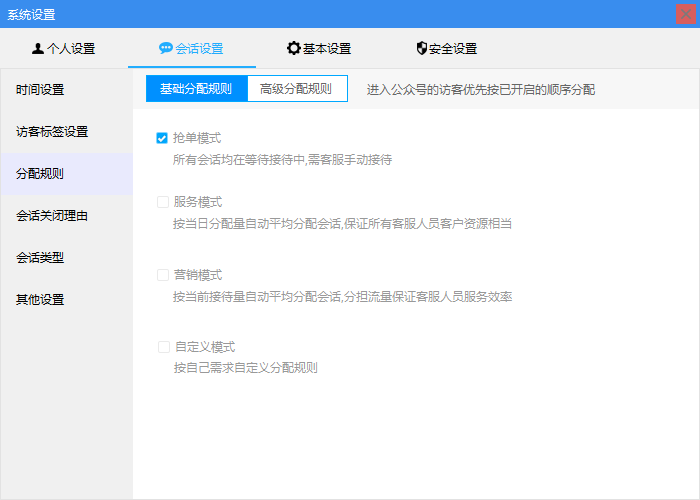Switch to 高级分配规则 tab

(x=297, y=89)
